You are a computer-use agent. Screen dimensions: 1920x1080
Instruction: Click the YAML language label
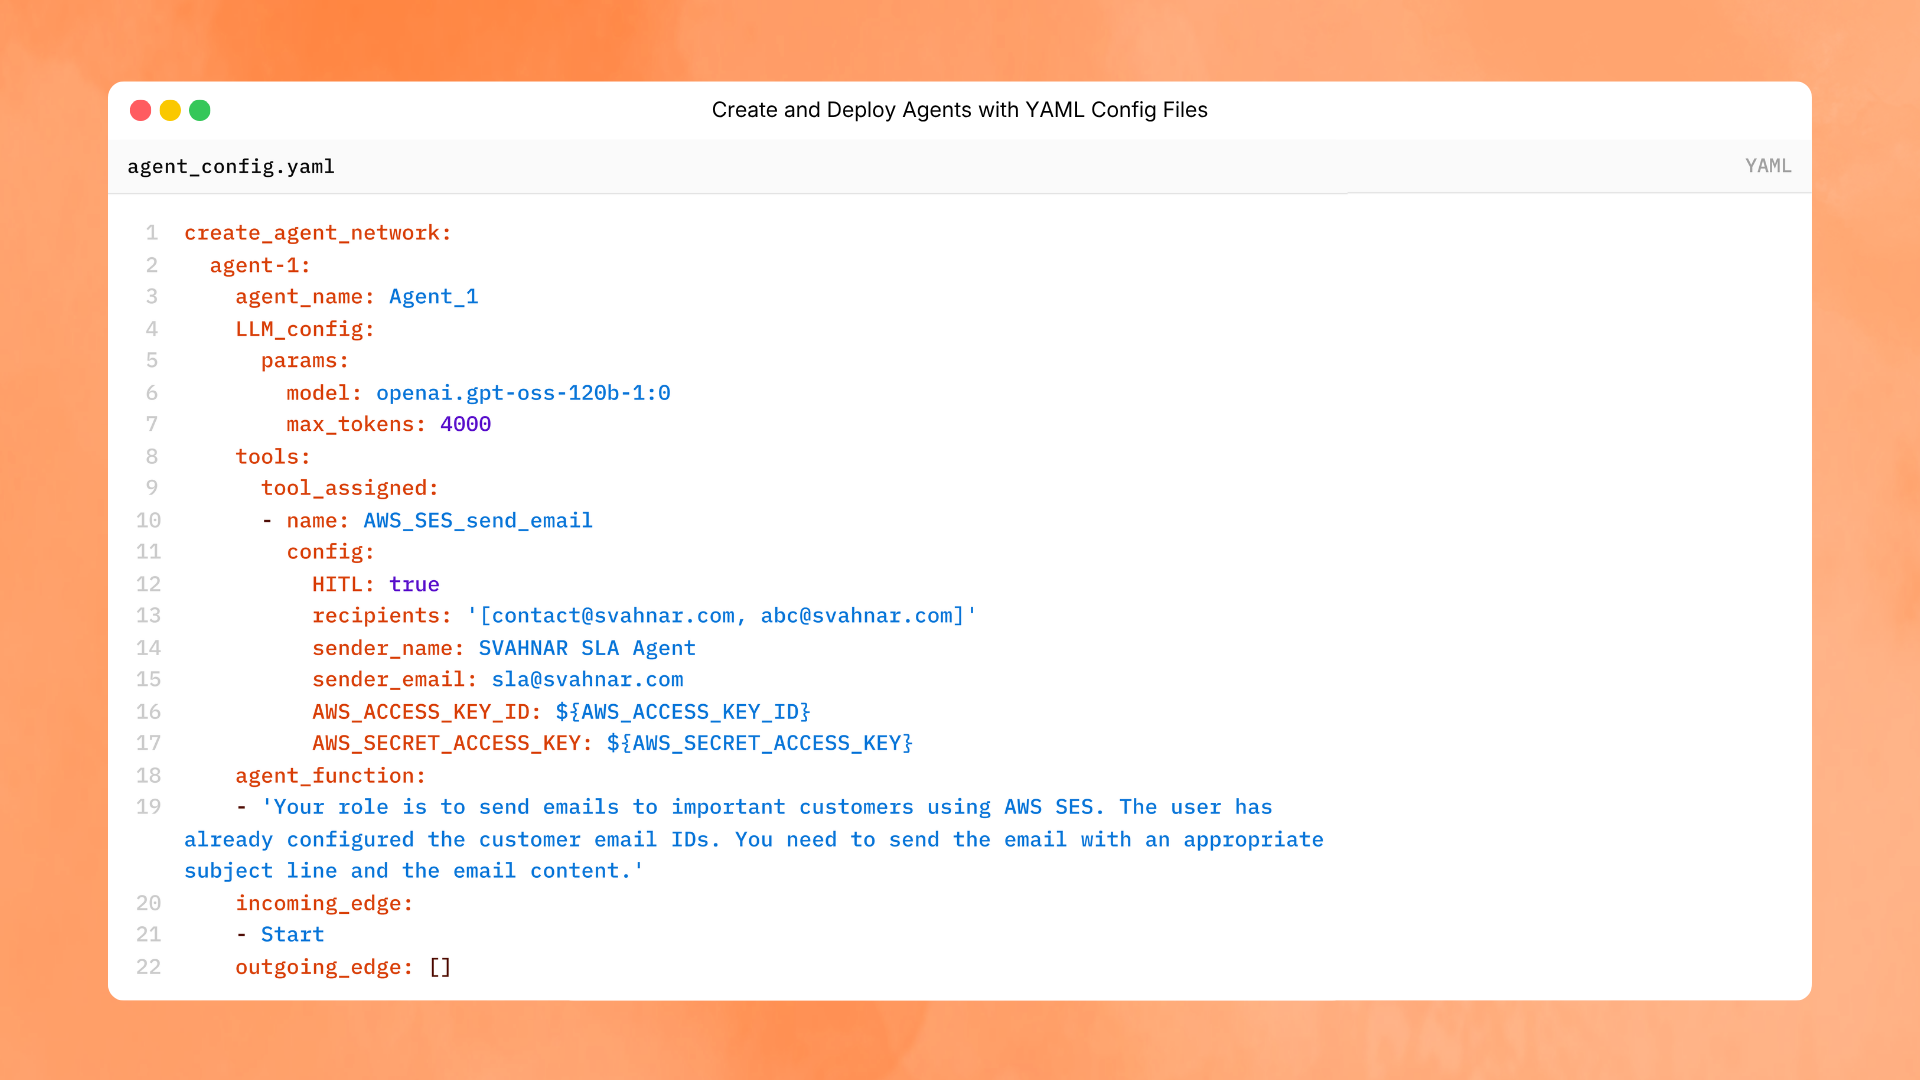[1768, 166]
